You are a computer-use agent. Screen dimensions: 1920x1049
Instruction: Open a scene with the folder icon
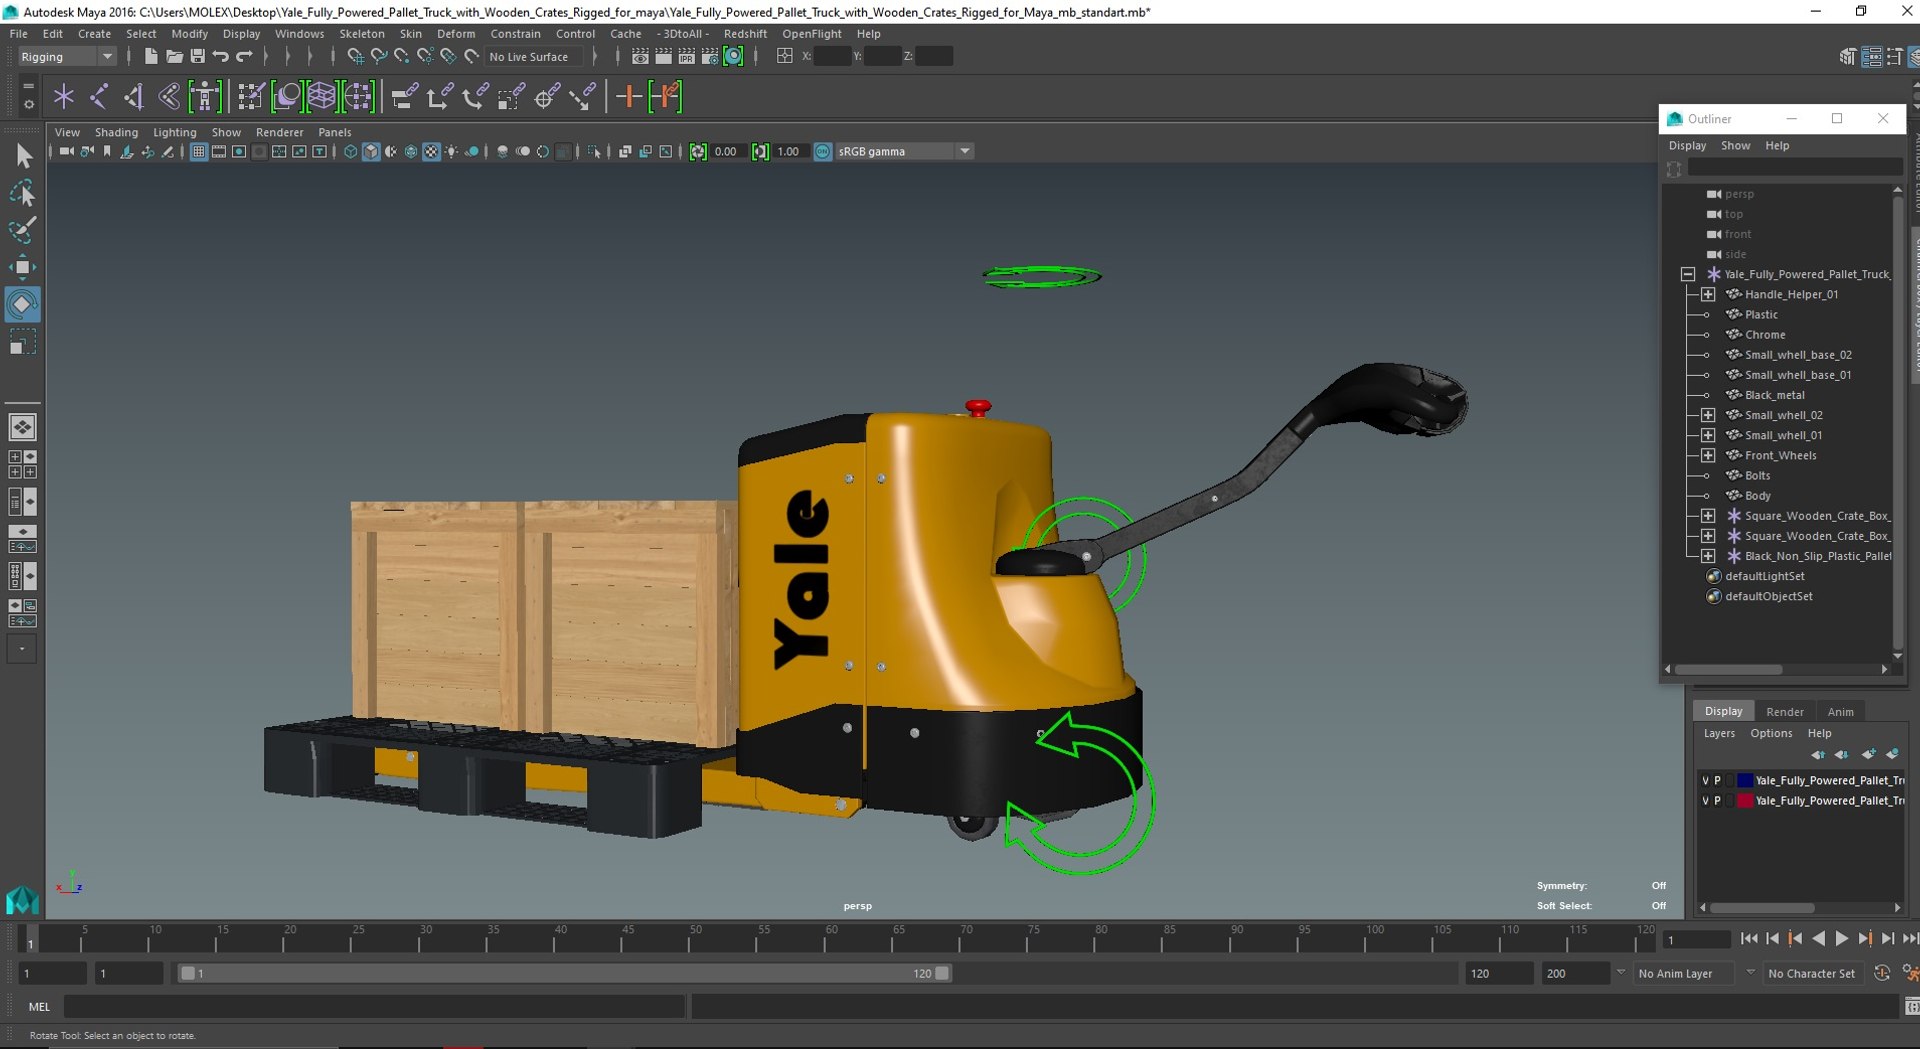pos(174,57)
